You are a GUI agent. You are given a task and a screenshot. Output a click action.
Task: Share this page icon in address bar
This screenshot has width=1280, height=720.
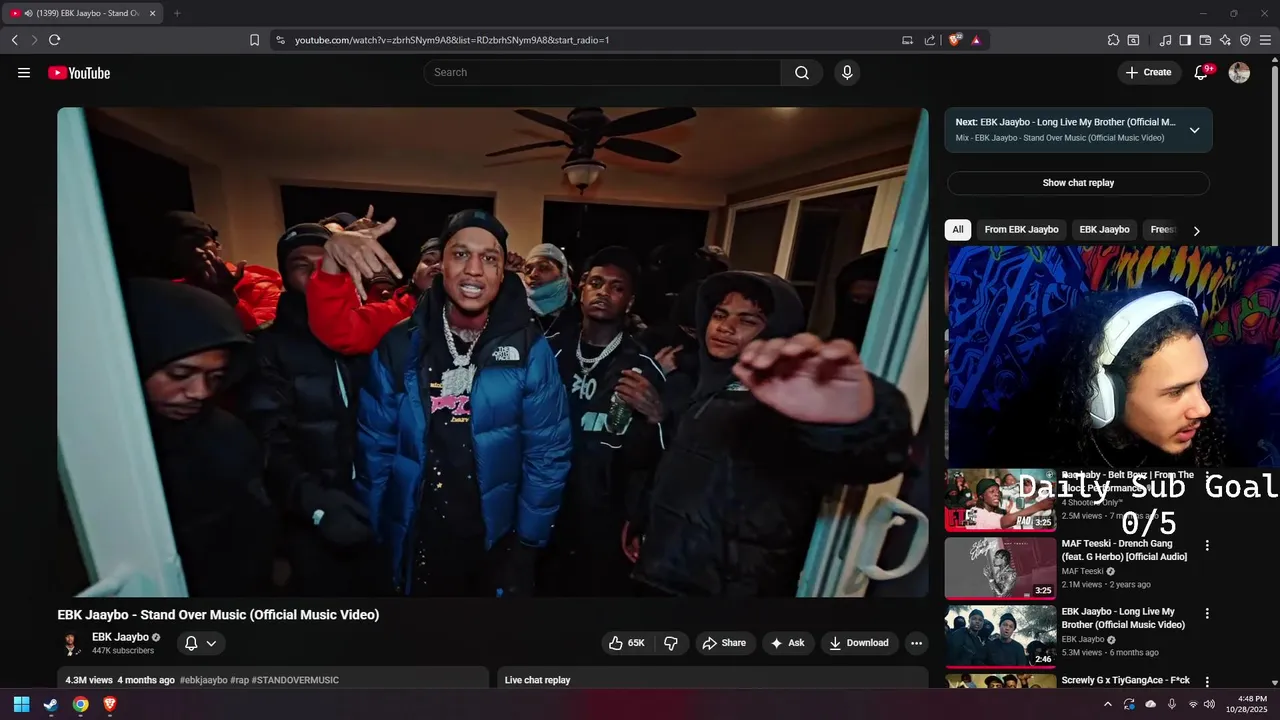930,40
